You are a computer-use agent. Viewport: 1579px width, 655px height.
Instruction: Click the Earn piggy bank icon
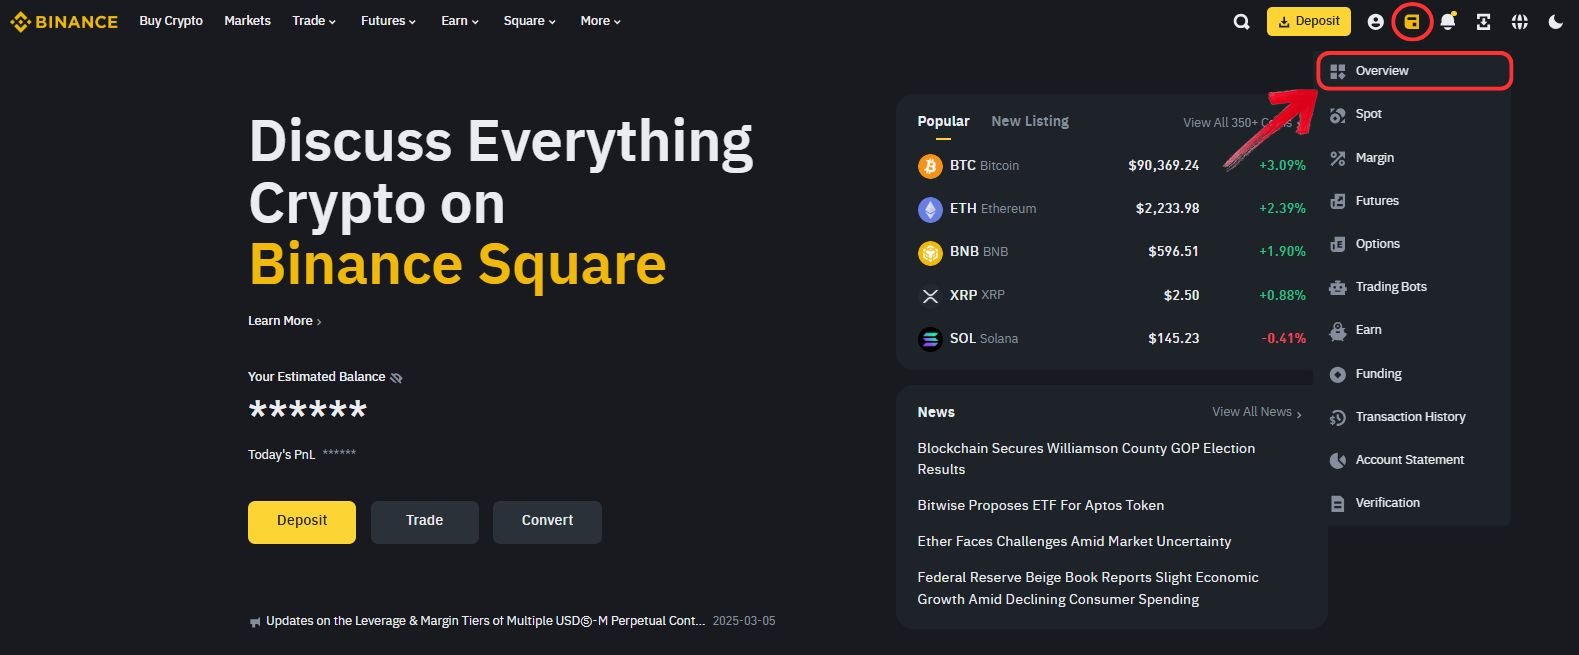click(1338, 331)
